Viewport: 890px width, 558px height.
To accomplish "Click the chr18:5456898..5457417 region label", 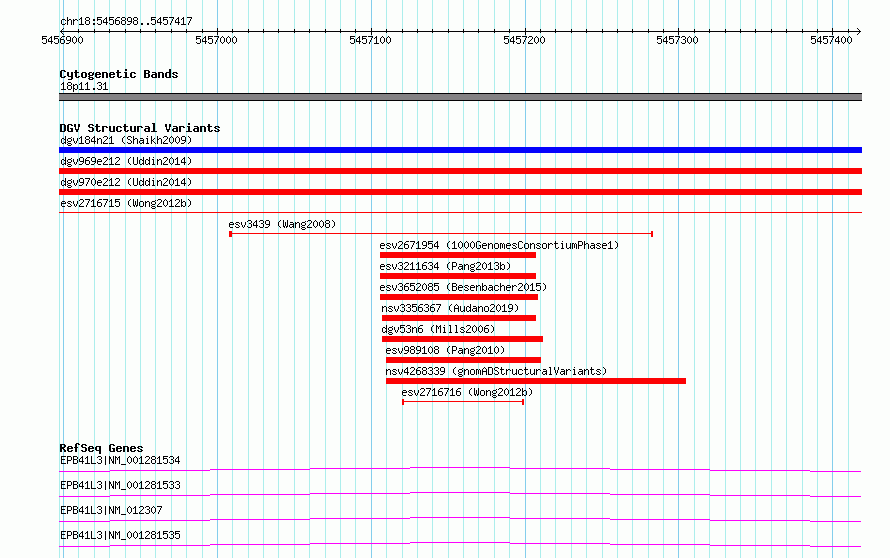I will (126, 21).
